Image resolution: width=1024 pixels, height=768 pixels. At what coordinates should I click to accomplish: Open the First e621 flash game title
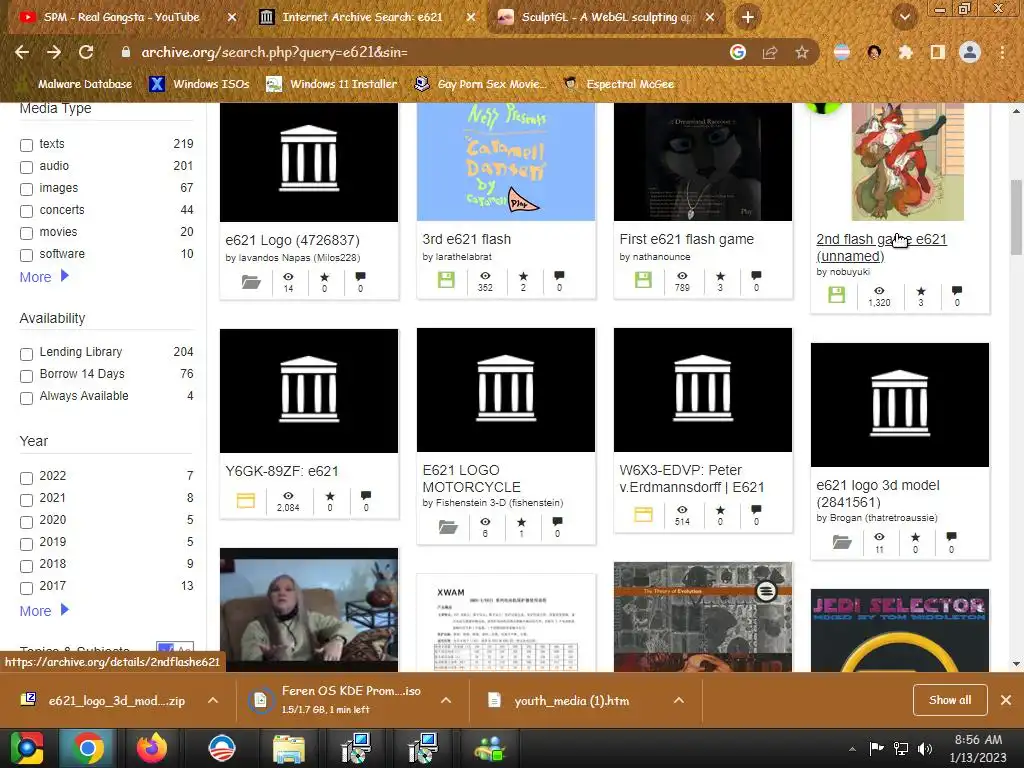click(686, 239)
